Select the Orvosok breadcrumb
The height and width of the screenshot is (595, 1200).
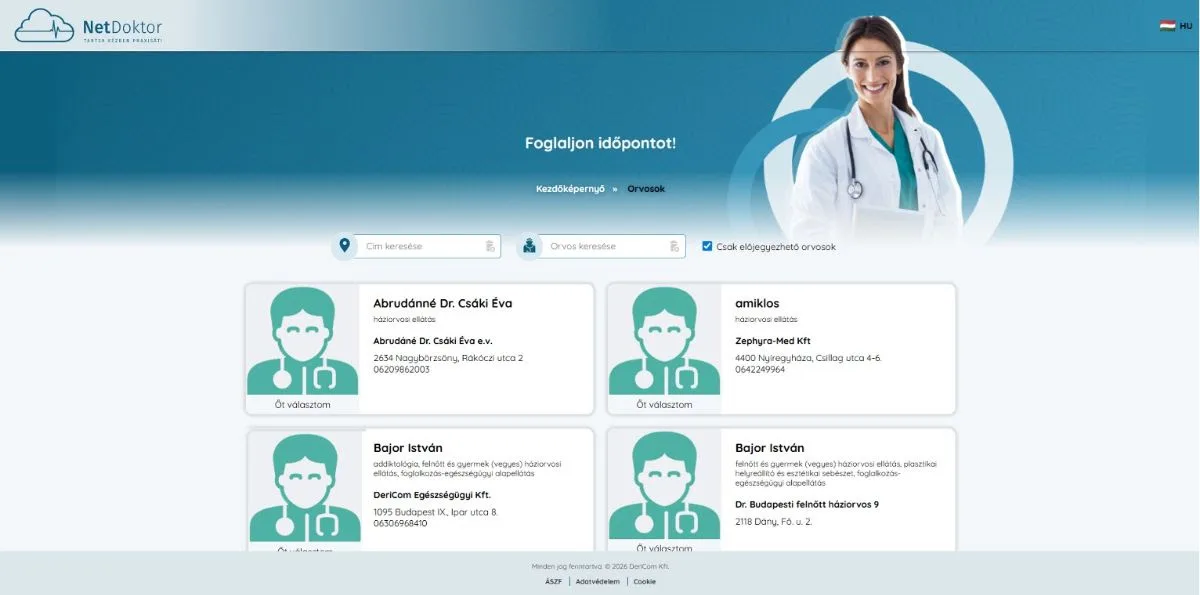pos(646,189)
